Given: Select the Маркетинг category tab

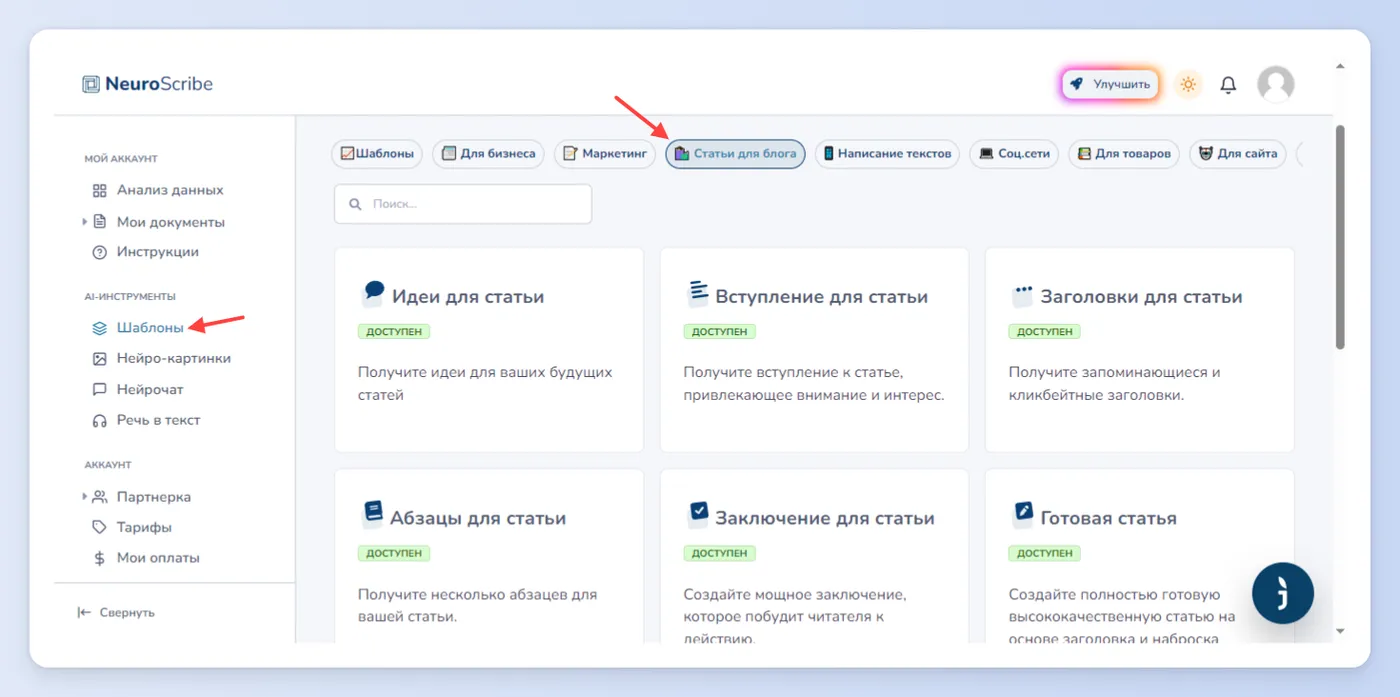Looking at the screenshot, I should 605,154.
